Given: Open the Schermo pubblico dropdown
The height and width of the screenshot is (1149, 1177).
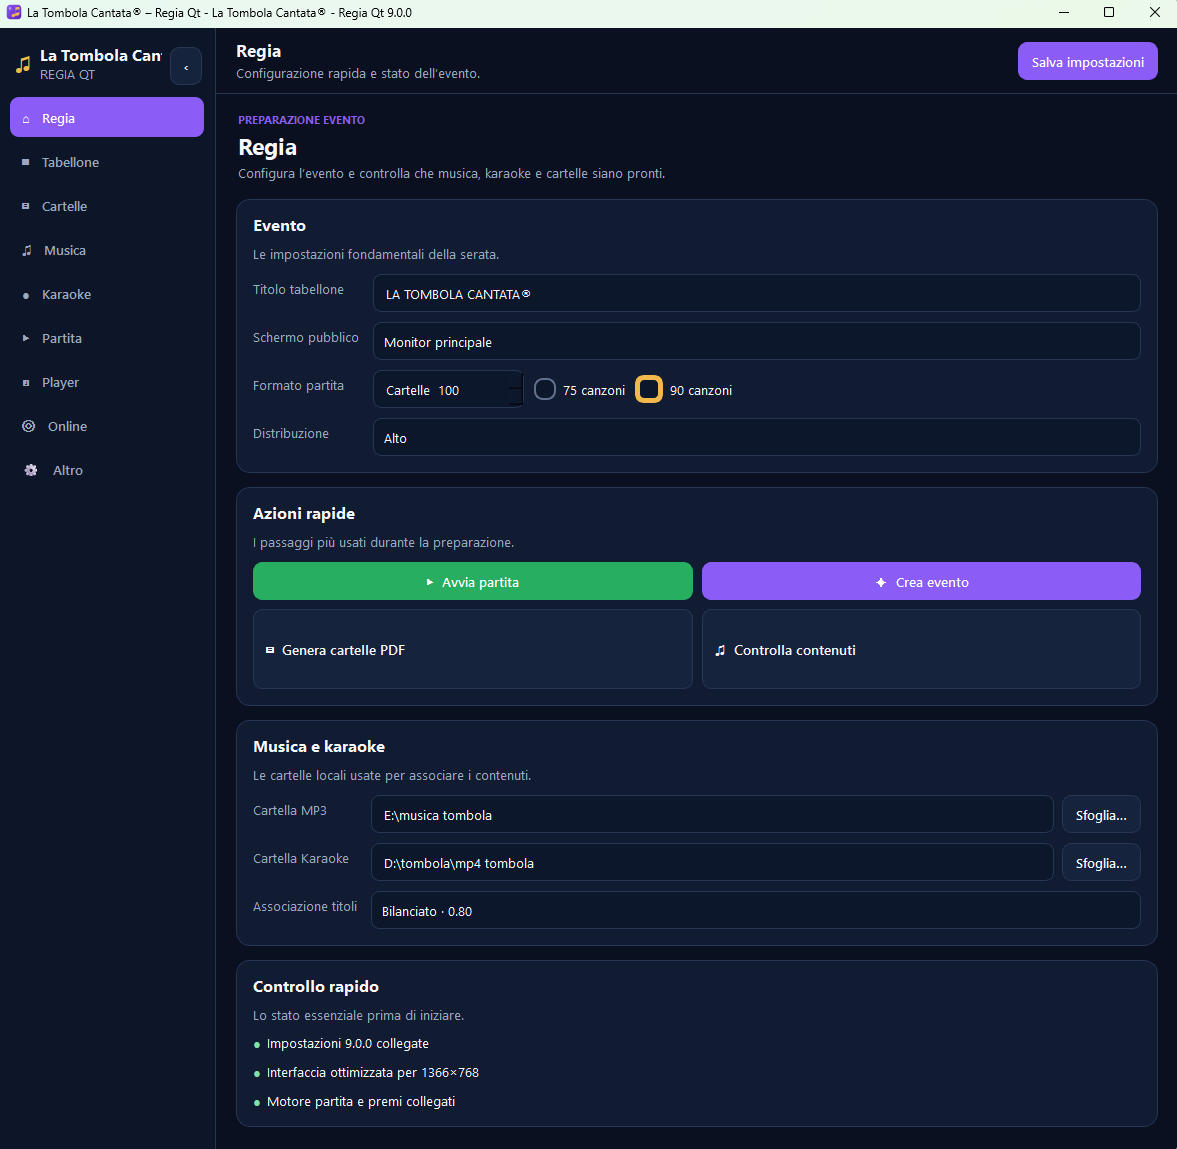Looking at the screenshot, I should (757, 342).
